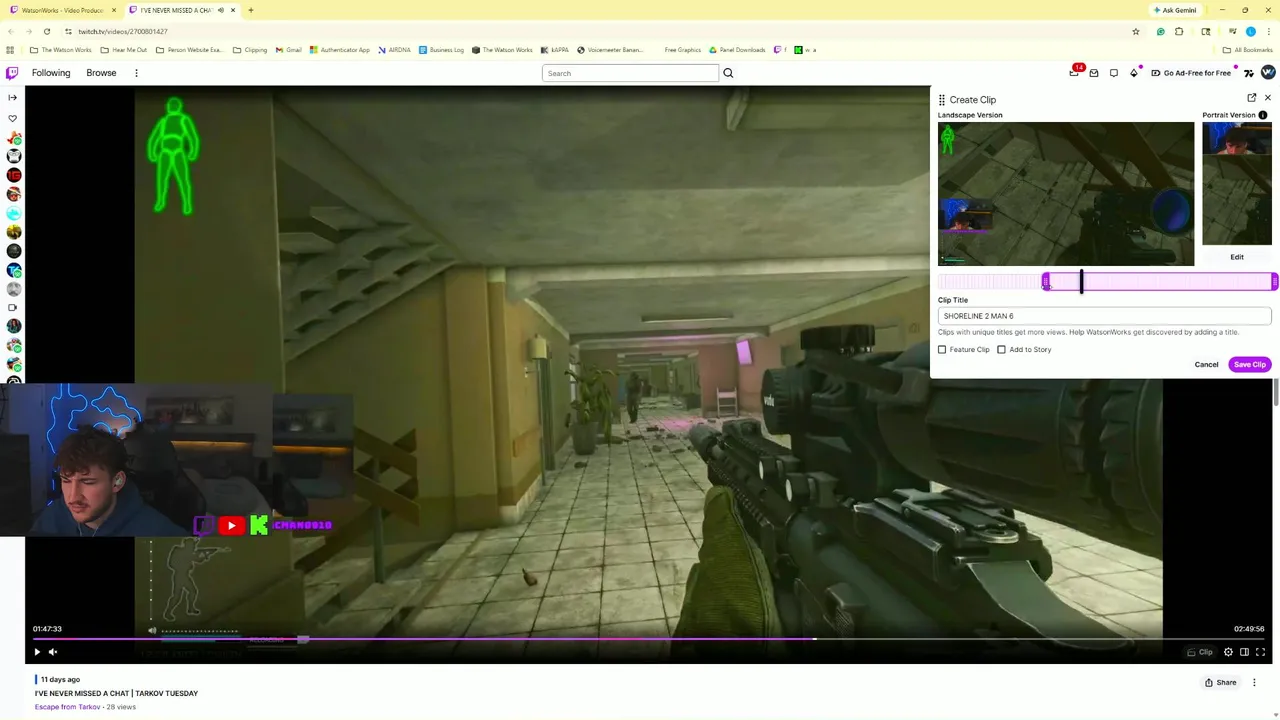Screen dimensions: 1280x720
Task: Select the Landscape Version preview
Action: coord(1066,194)
